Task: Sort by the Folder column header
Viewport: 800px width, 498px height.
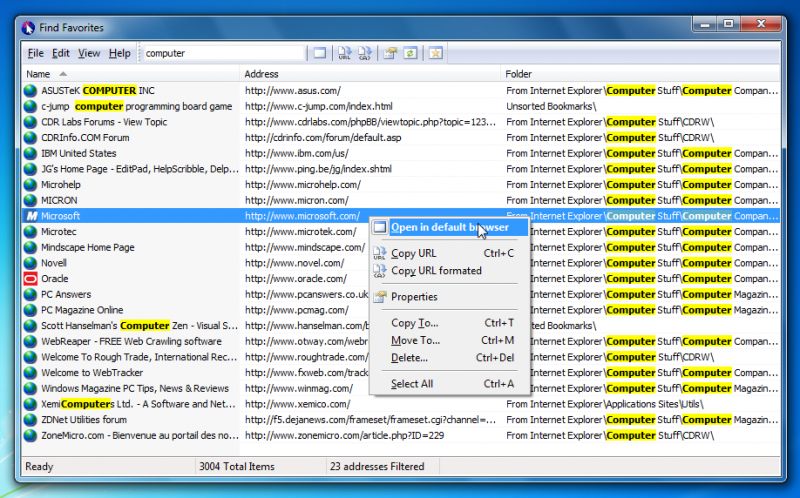Action: [x=640, y=74]
